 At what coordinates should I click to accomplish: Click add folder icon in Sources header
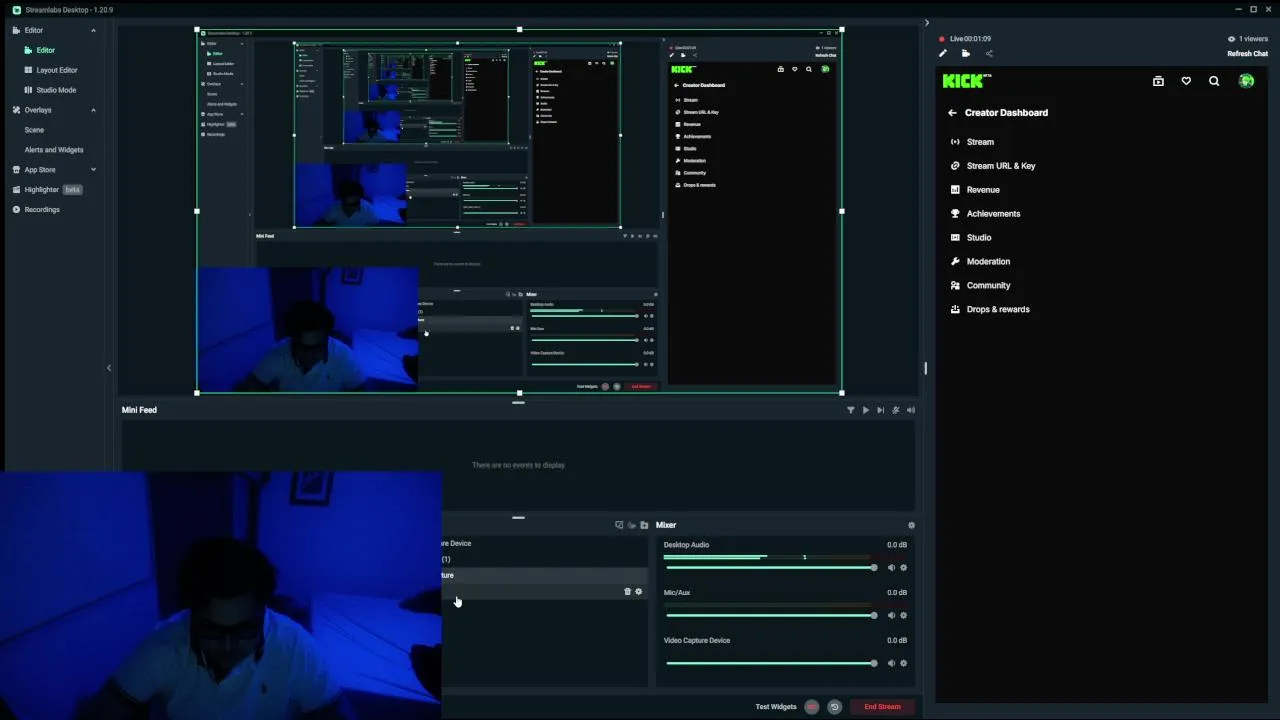[644, 525]
